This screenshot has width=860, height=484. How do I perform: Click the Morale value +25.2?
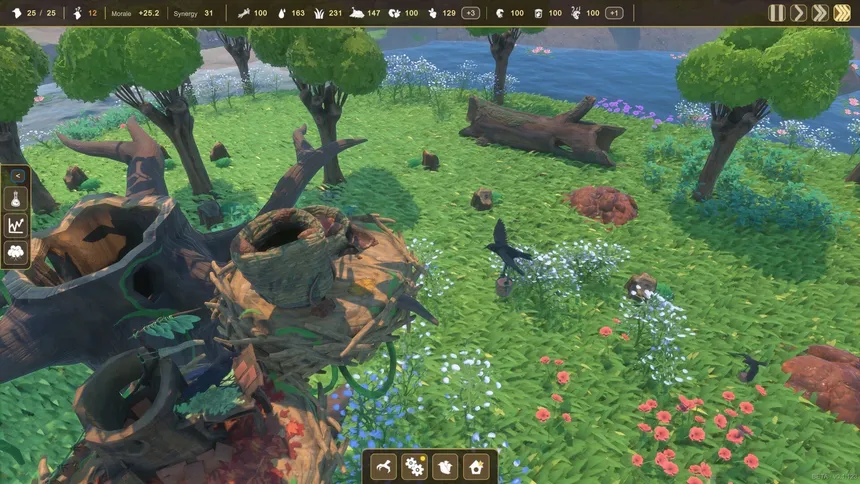(149, 13)
